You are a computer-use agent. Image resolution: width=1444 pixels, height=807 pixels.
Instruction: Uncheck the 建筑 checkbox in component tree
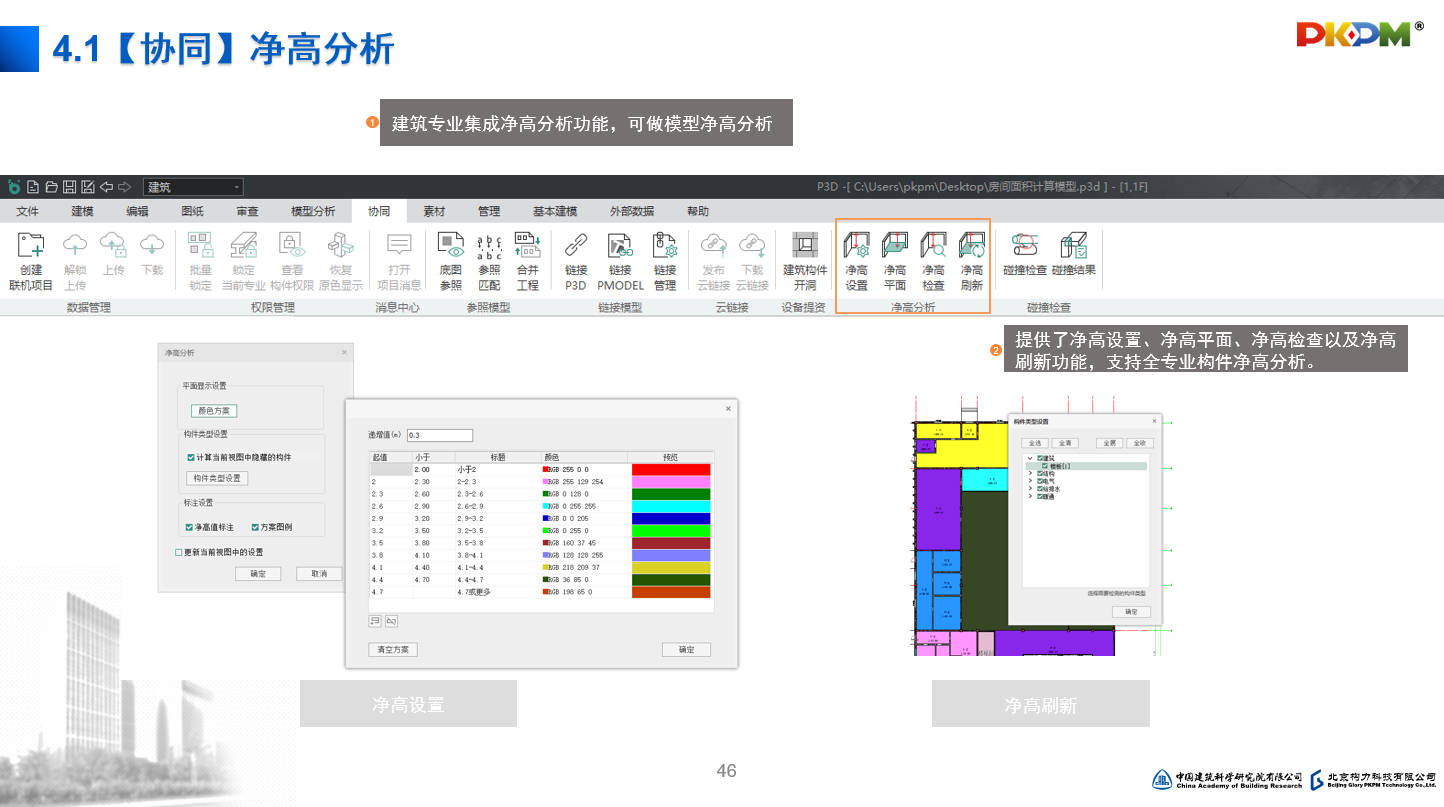click(x=1041, y=458)
